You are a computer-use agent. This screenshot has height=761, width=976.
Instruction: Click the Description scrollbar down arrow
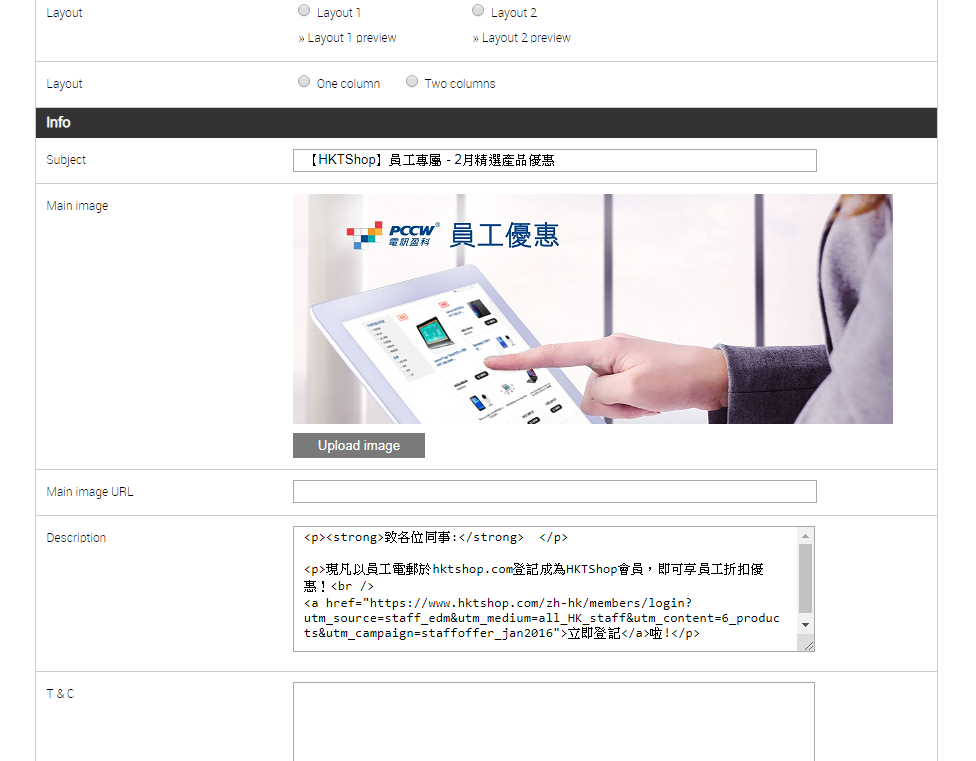[x=805, y=625]
